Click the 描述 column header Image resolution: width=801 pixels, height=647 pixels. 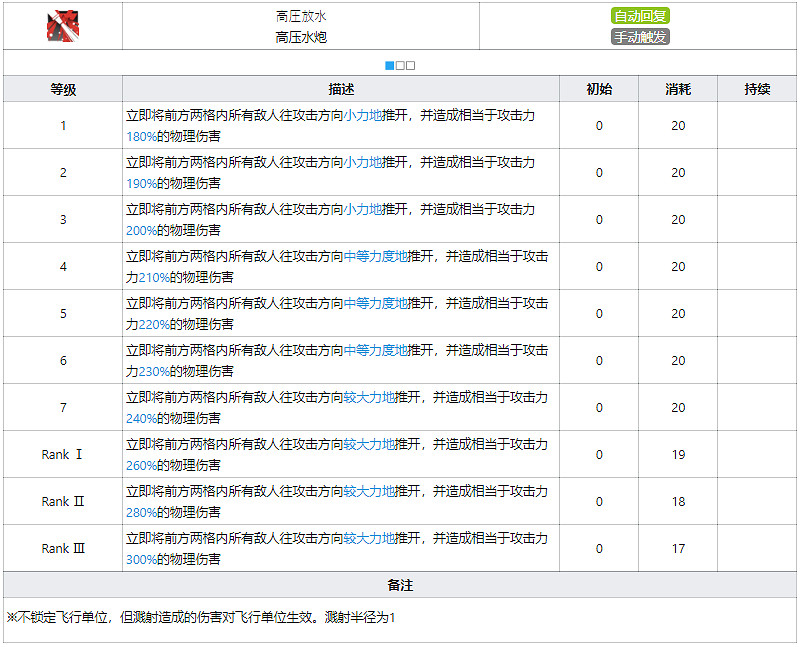click(341, 89)
